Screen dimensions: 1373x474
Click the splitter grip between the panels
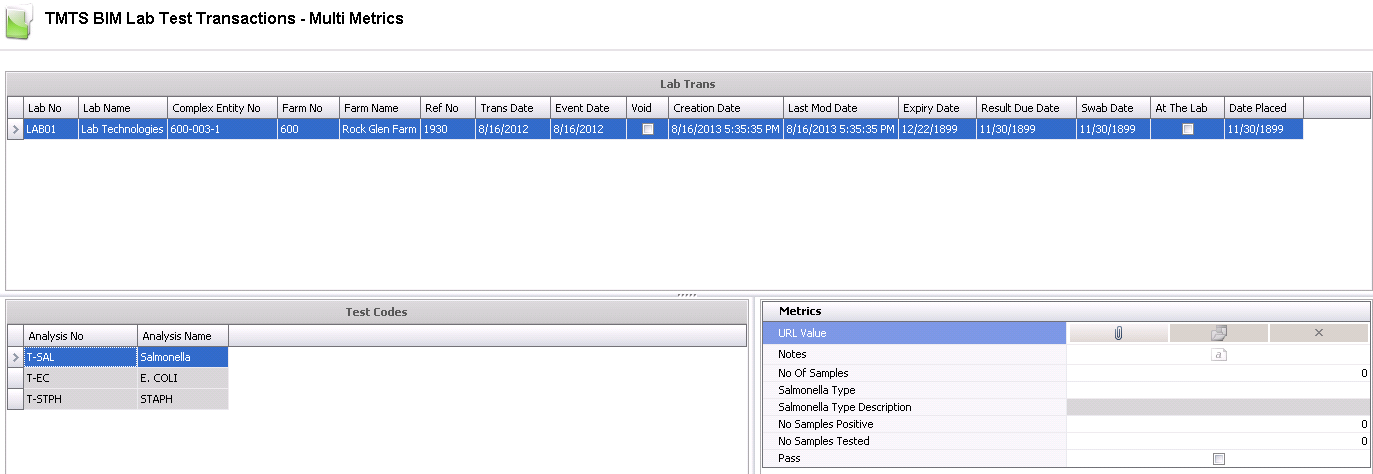[686, 295]
